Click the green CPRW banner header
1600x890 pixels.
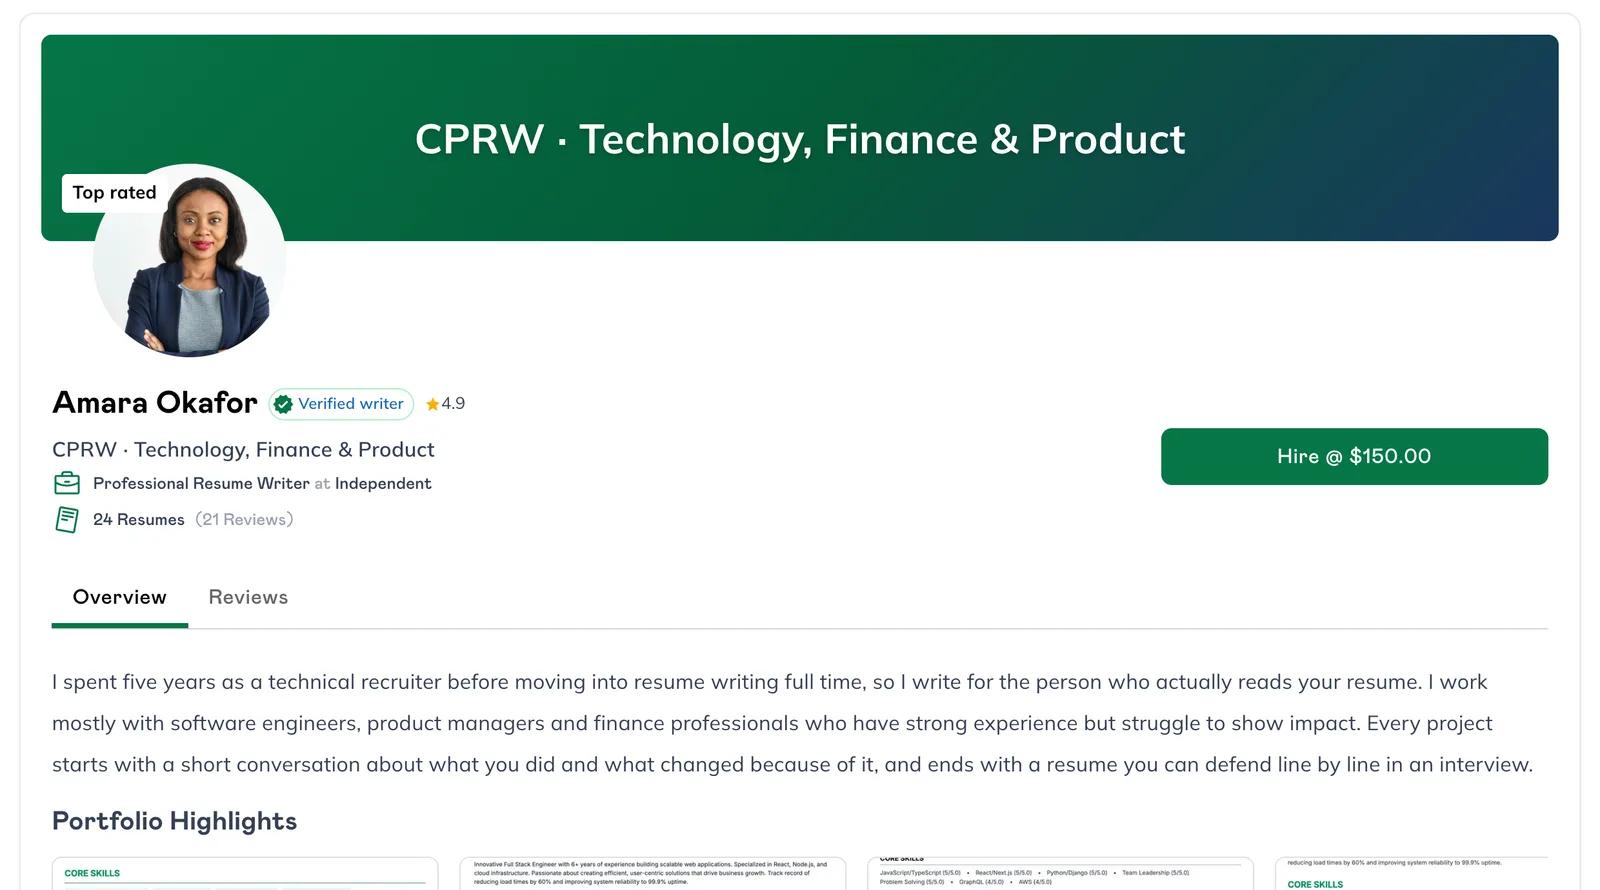pos(800,138)
